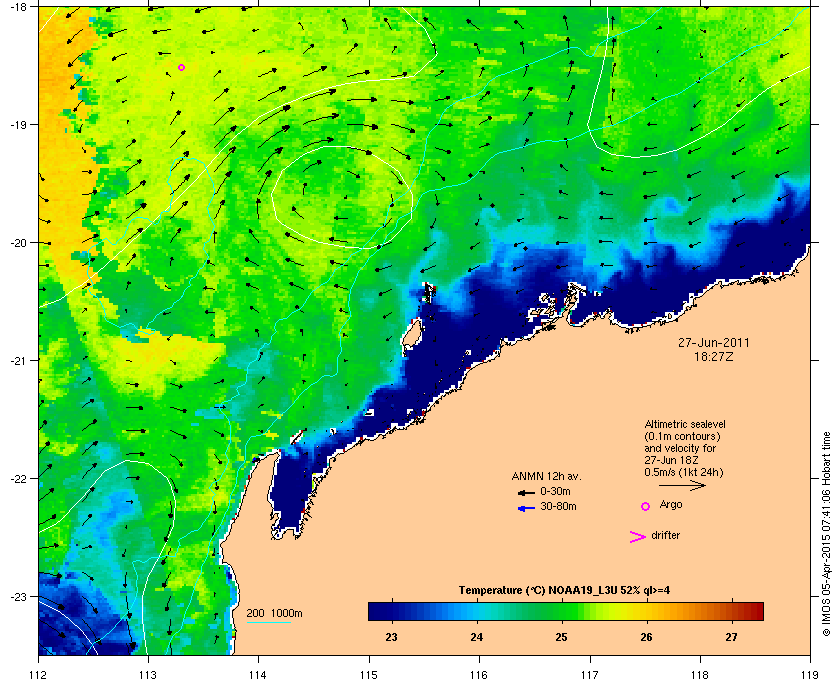Click the latitude axis label -20
This screenshot has height=680, width=840.
point(18,242)
